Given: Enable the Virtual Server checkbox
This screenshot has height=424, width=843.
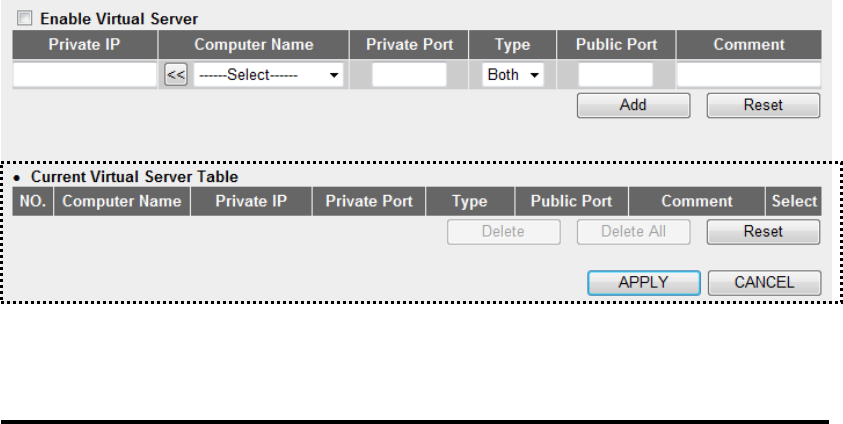Looking at the screenshot, I should tap(25, 18).
